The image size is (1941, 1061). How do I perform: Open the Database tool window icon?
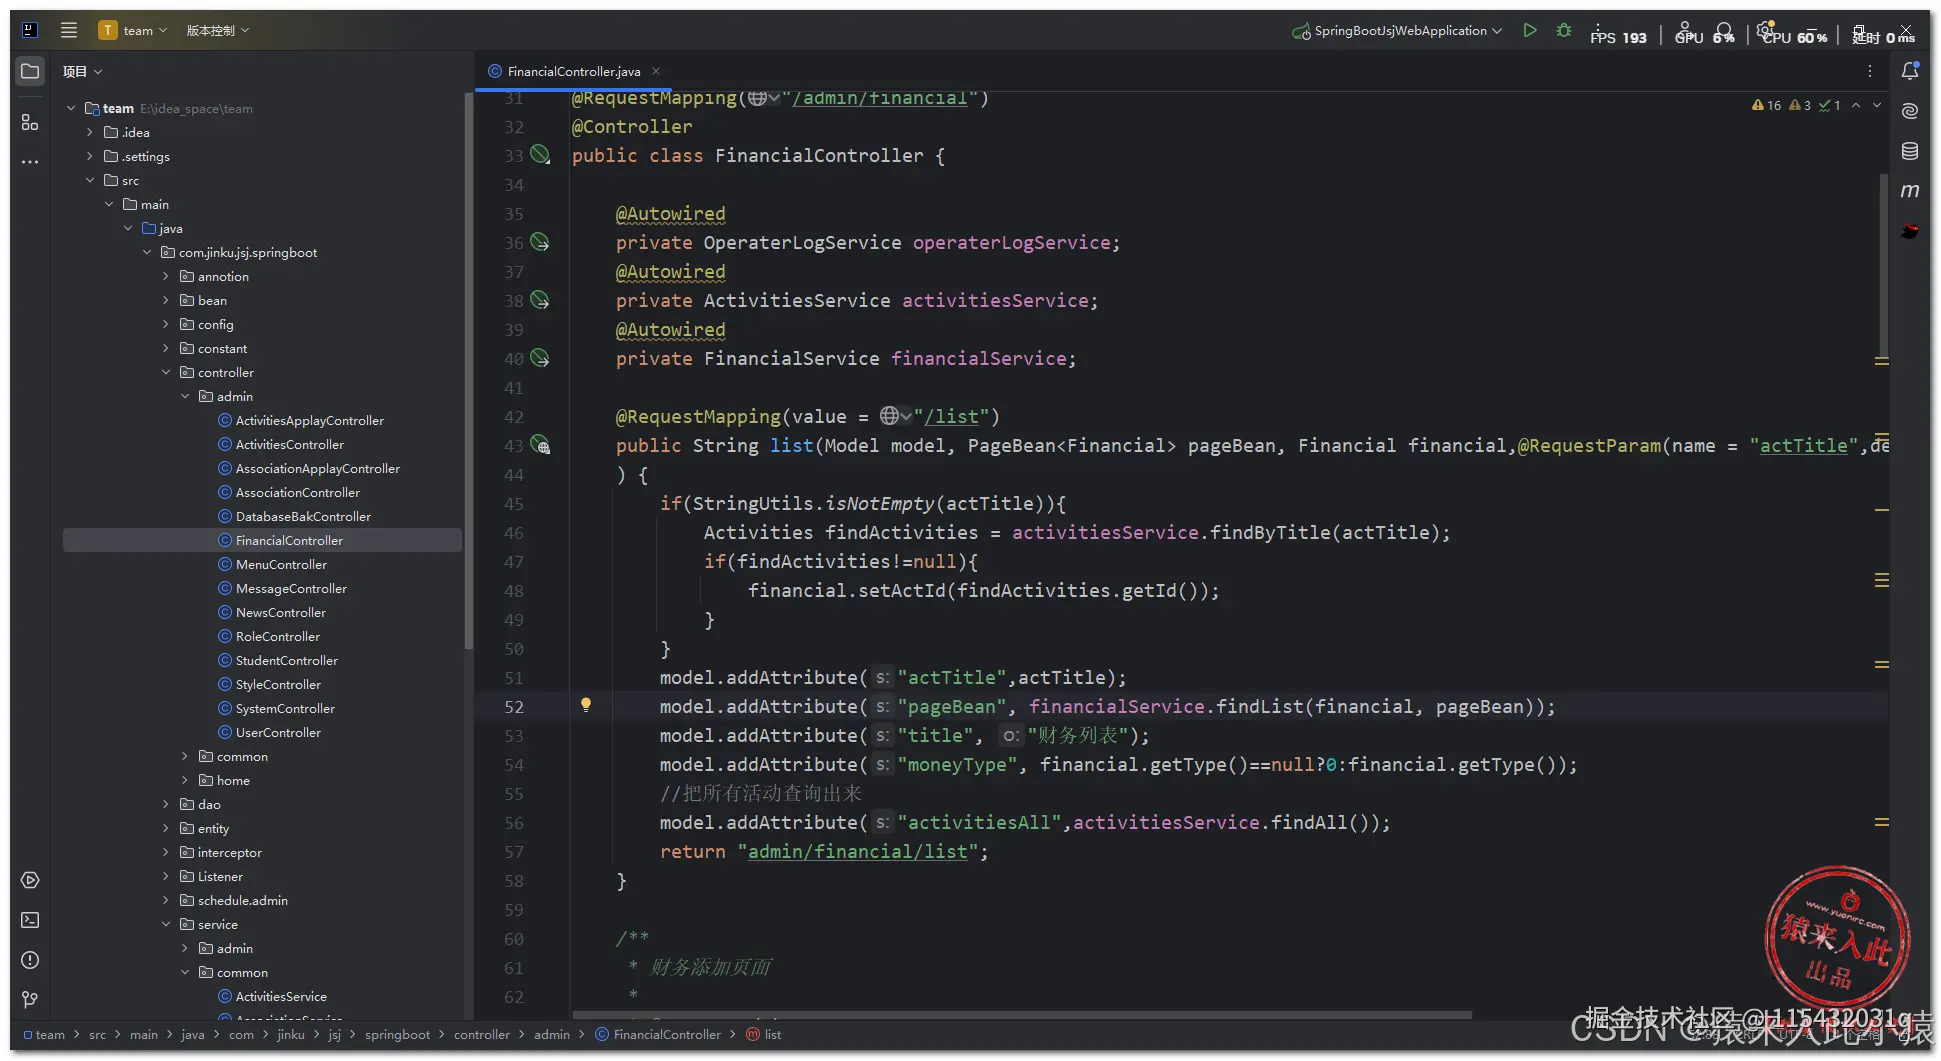pyautogui.click(x=1910, y=151)
